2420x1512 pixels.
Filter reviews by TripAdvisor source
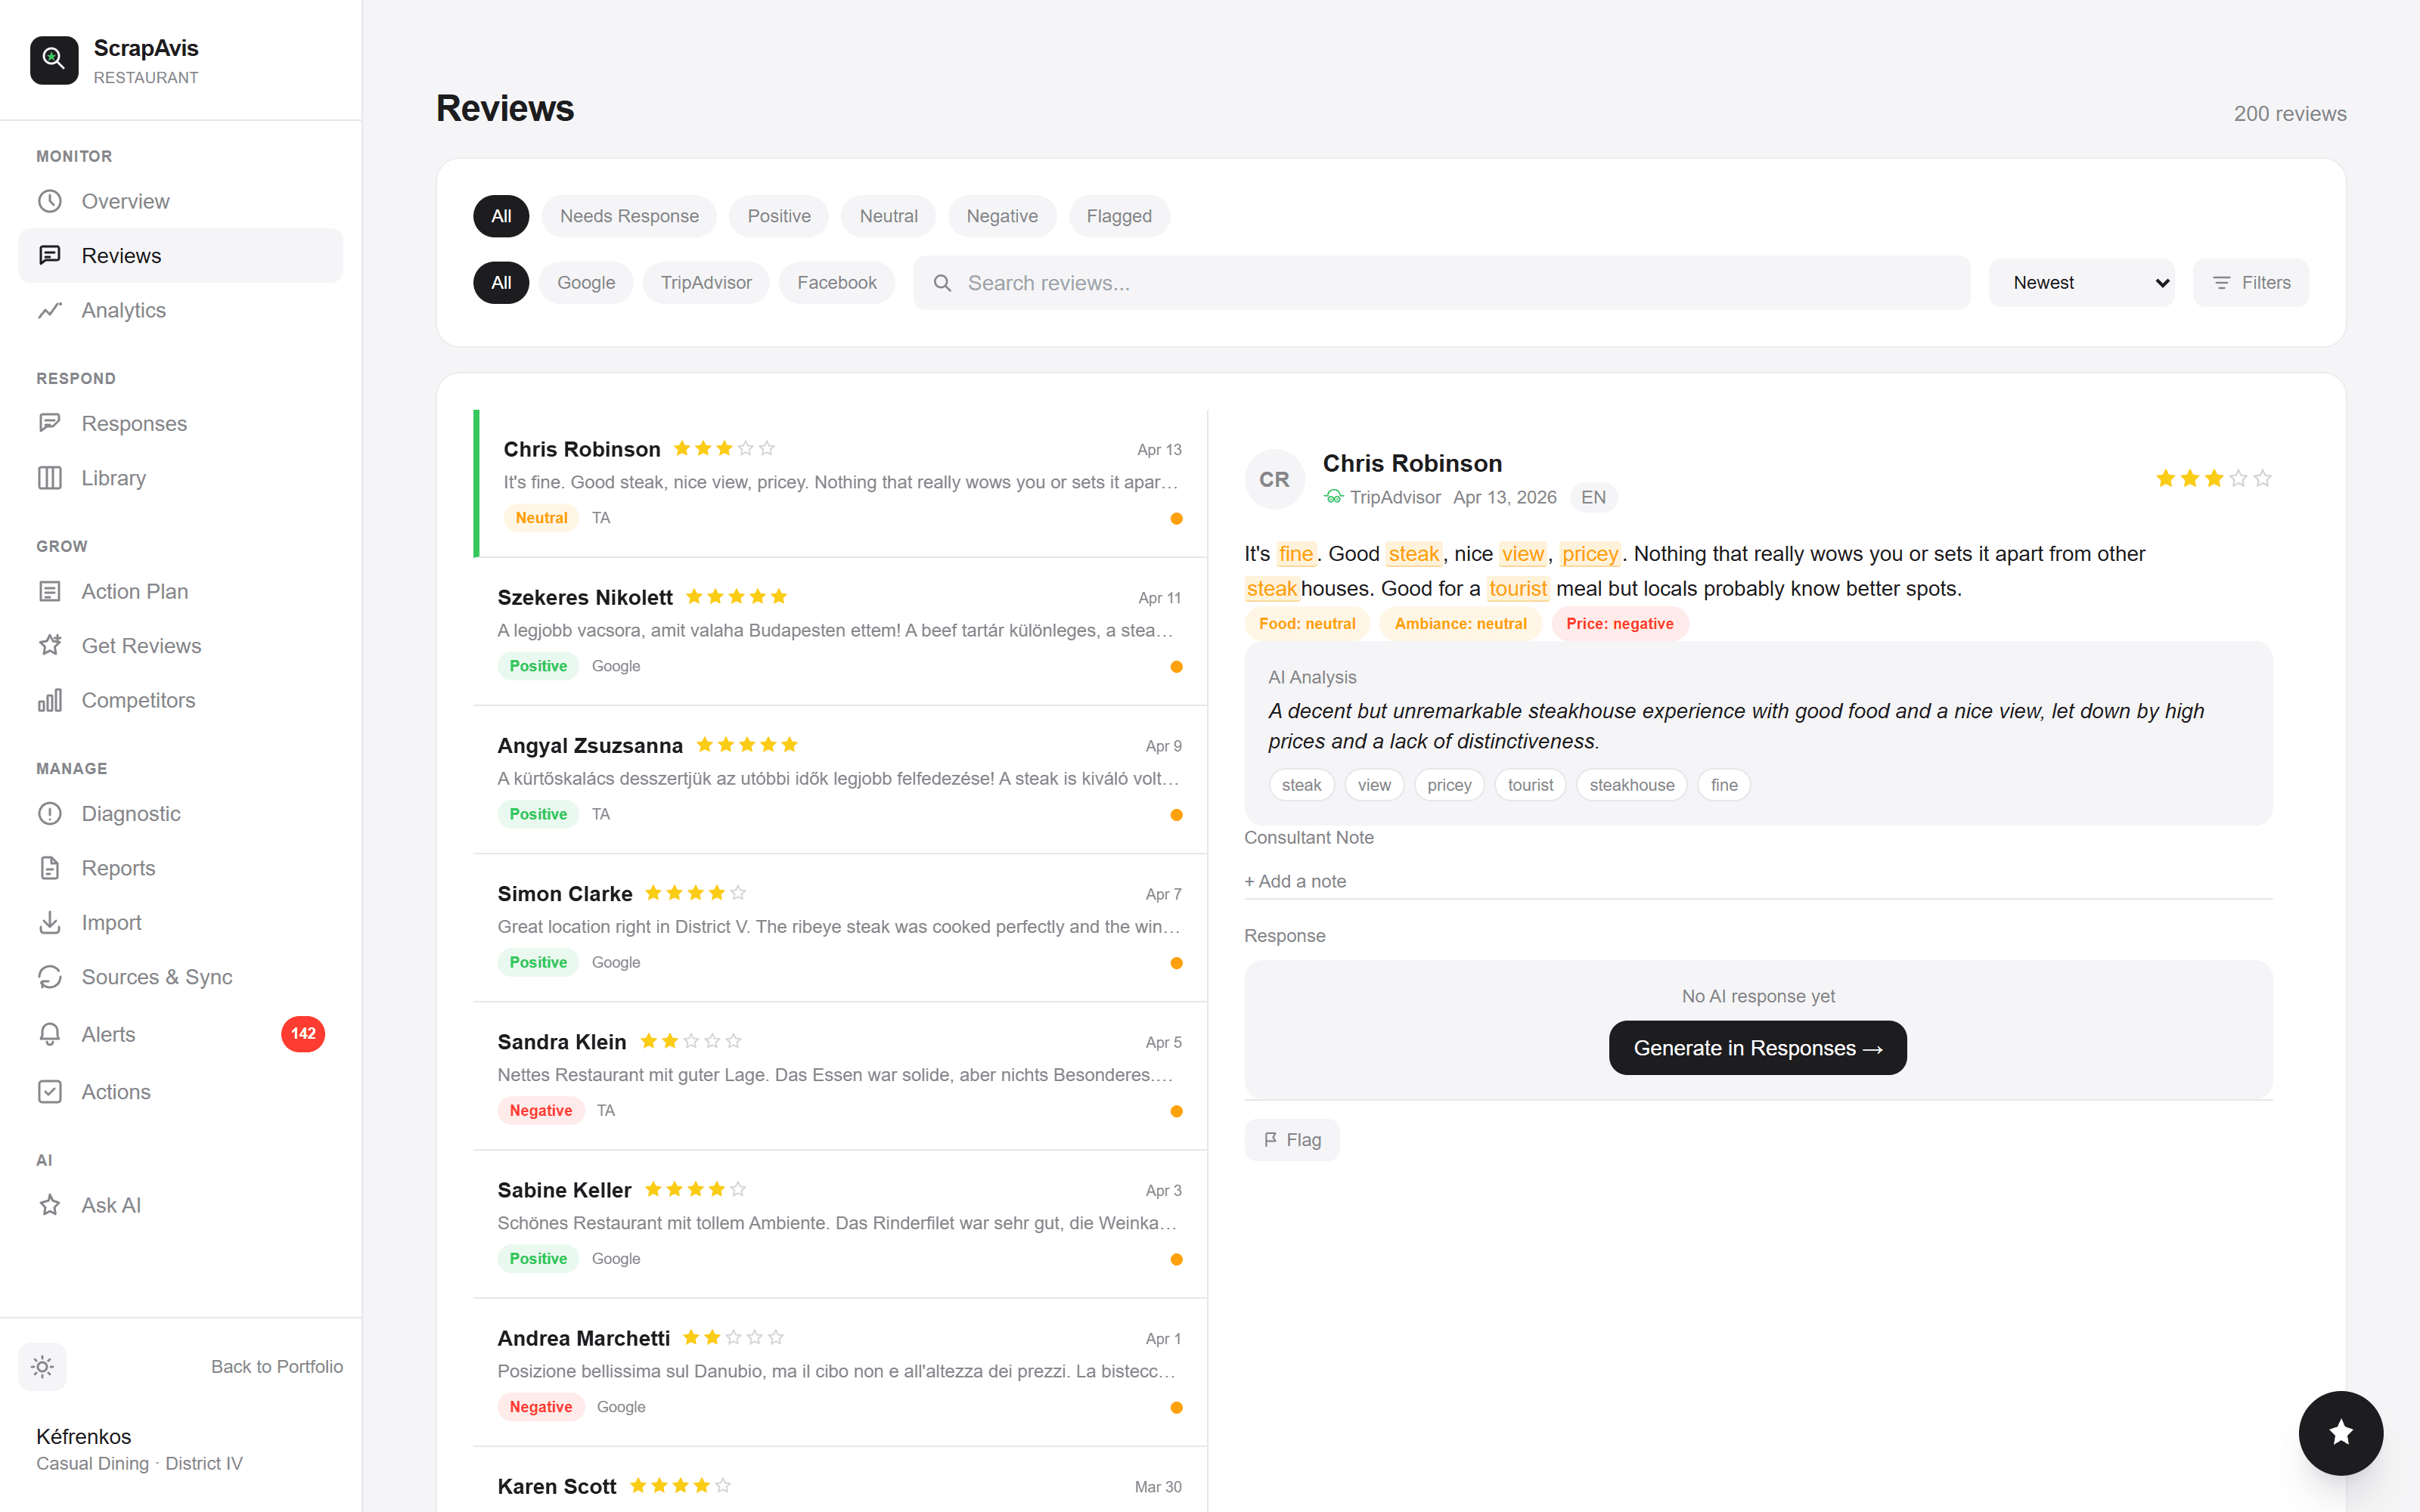pos(706,283)
